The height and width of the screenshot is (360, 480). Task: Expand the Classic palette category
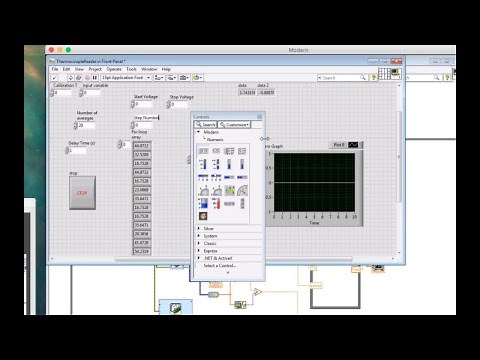point(199,243)
